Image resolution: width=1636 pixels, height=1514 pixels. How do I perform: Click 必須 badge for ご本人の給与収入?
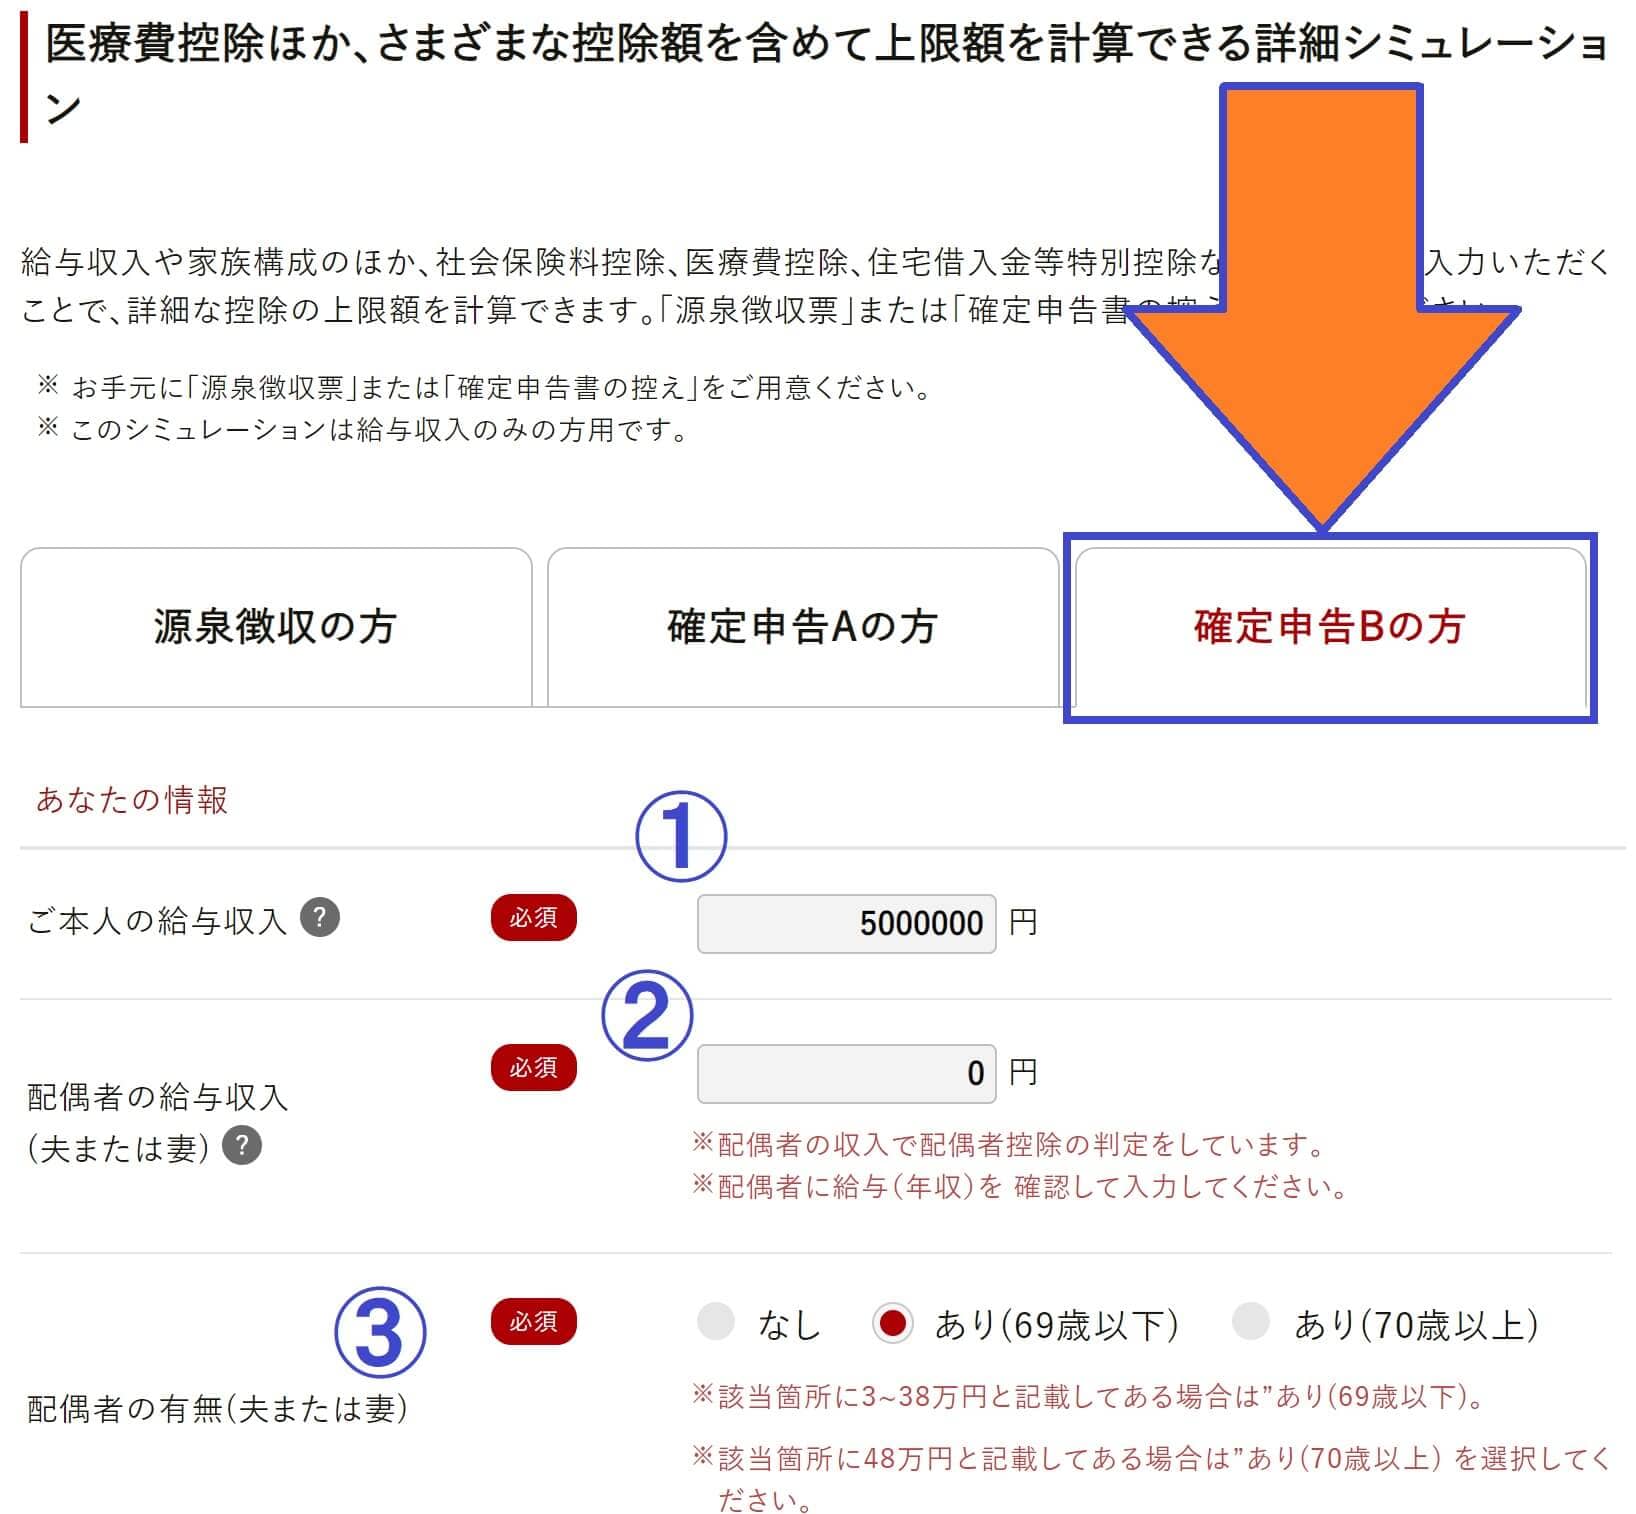pos(533,917)
